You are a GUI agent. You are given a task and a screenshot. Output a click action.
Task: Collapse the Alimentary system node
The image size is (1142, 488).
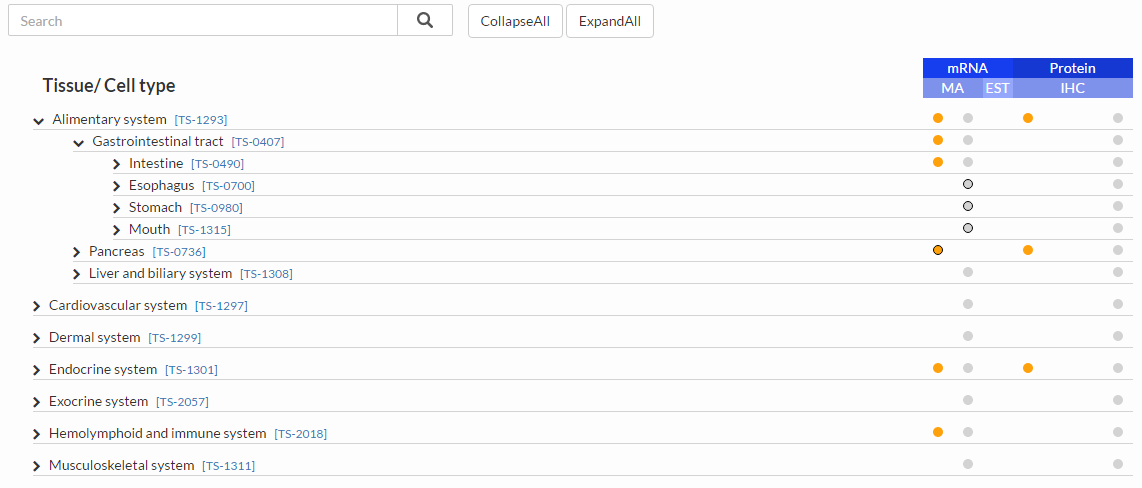tap(39, 121)
